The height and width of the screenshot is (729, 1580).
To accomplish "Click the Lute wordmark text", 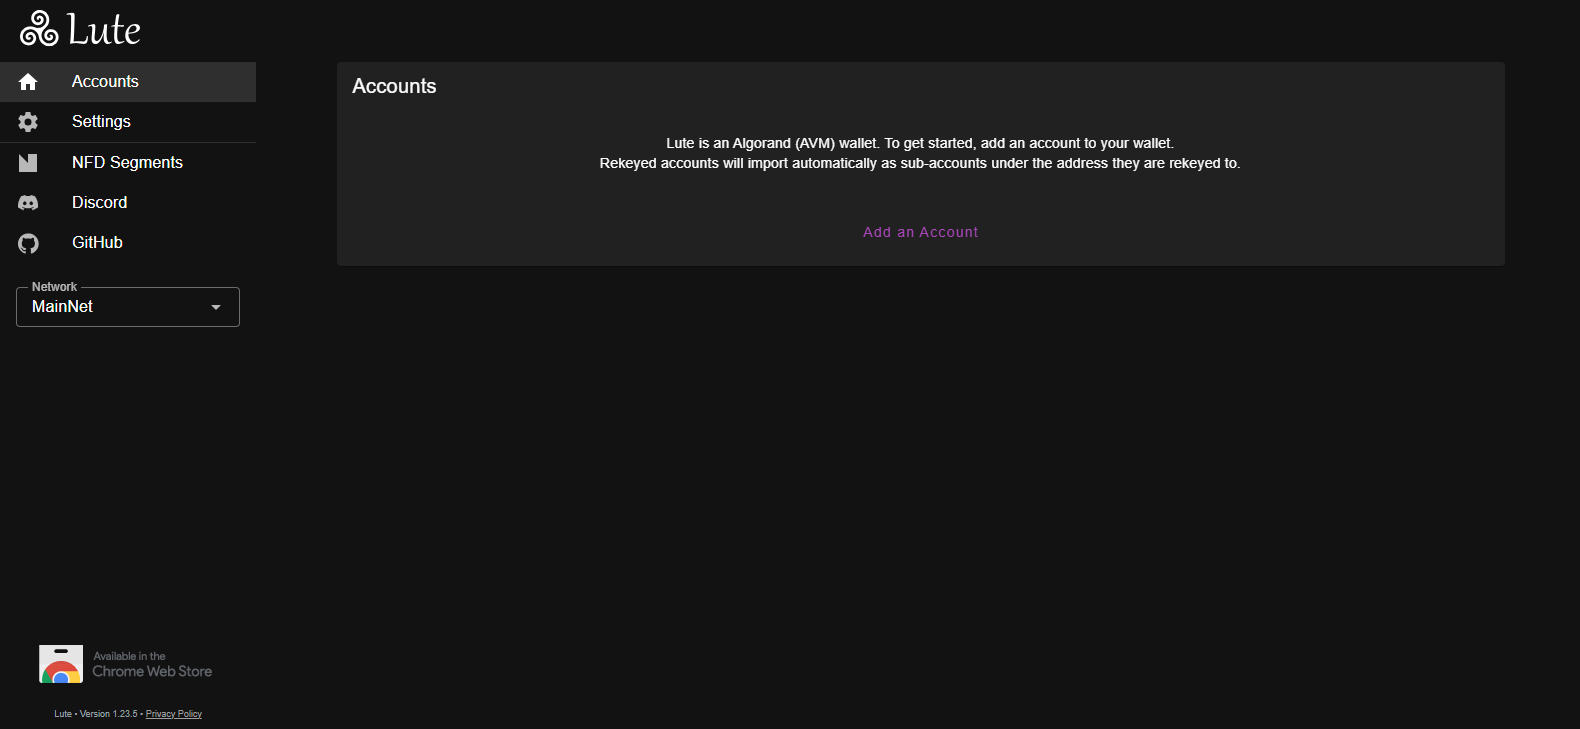I will [104, 30].
